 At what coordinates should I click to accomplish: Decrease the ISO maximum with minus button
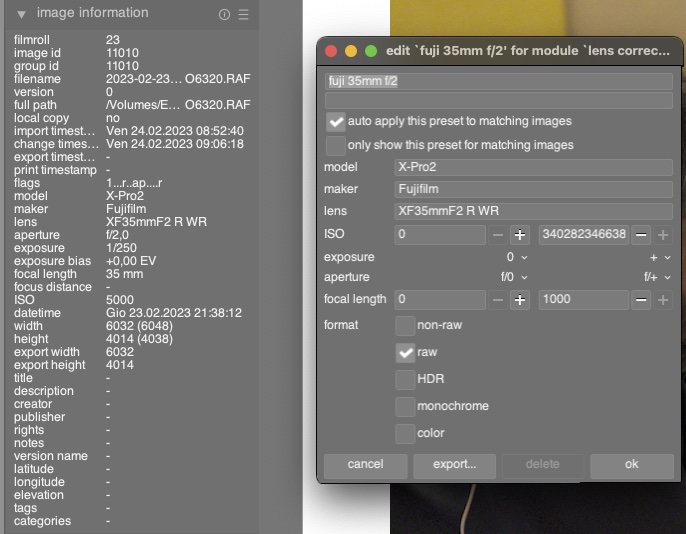(641, 235)
